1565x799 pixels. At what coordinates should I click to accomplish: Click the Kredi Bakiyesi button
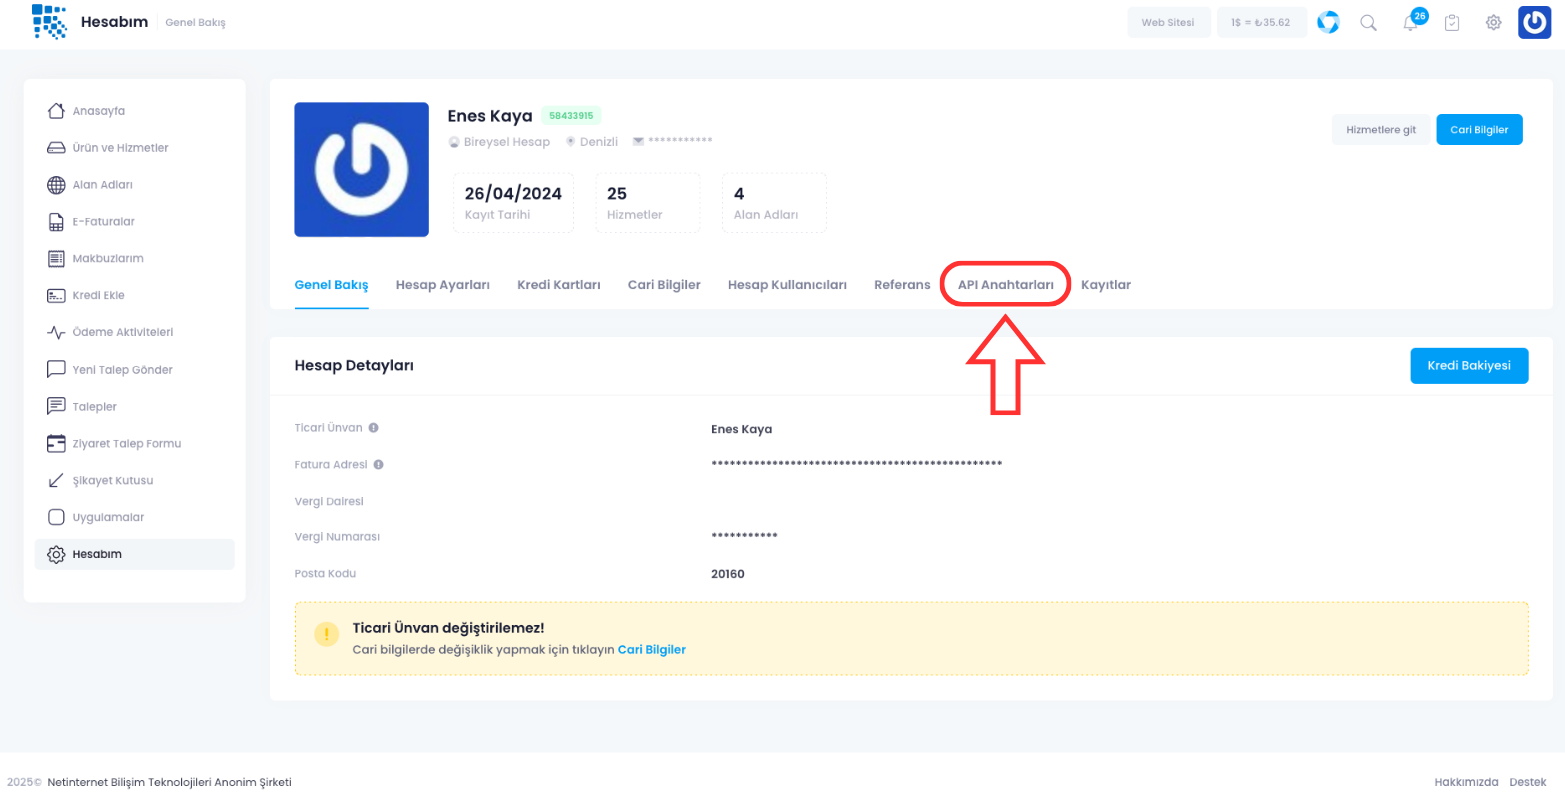[x=1468, y=366]
